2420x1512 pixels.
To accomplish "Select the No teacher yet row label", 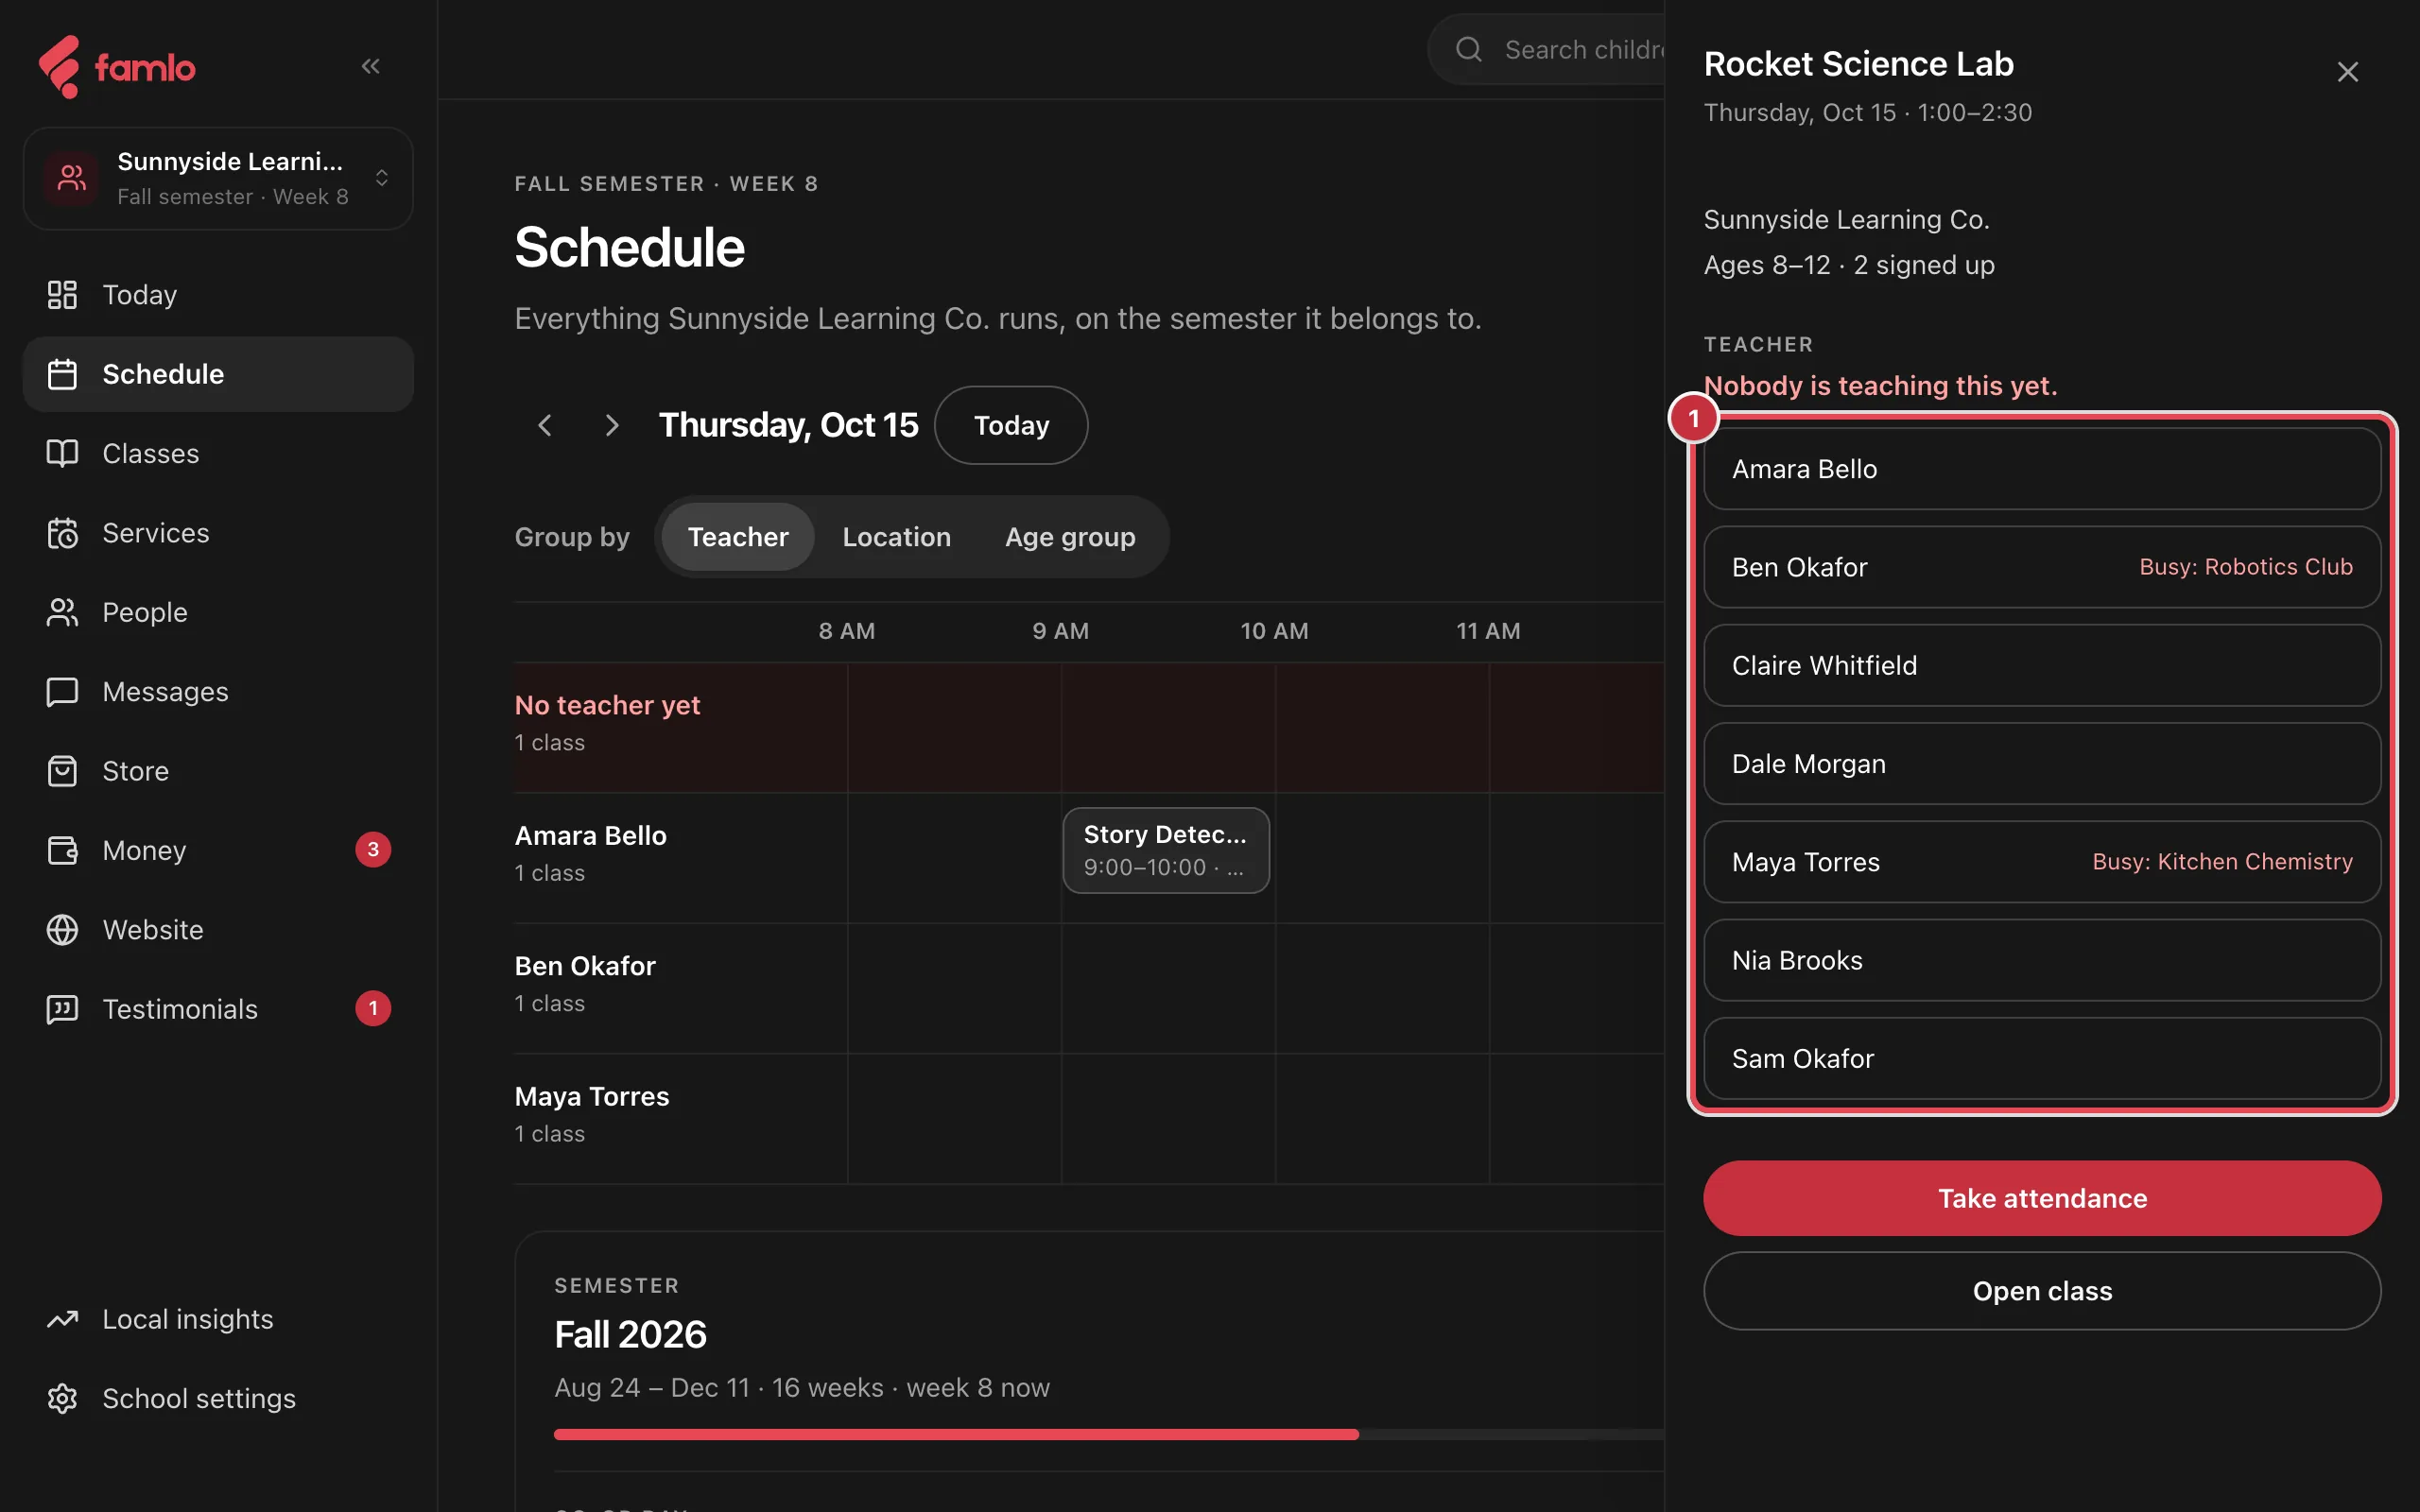I will (607, 706).
